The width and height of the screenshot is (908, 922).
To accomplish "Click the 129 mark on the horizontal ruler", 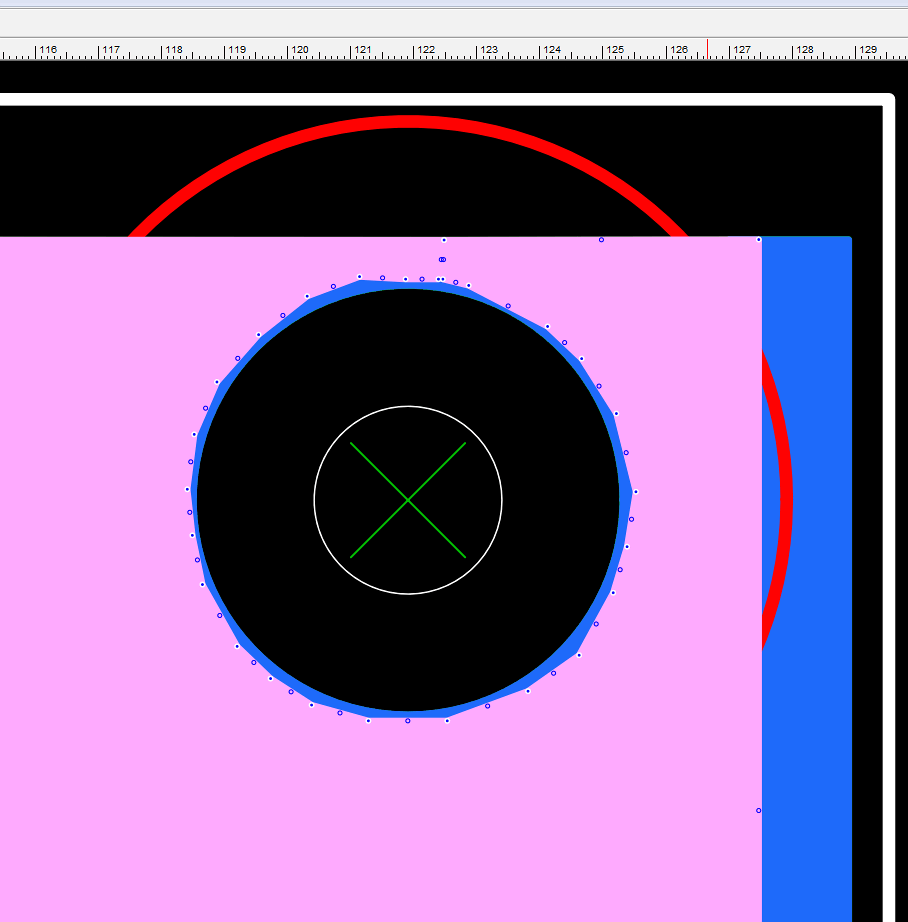I will coord(857,50).
